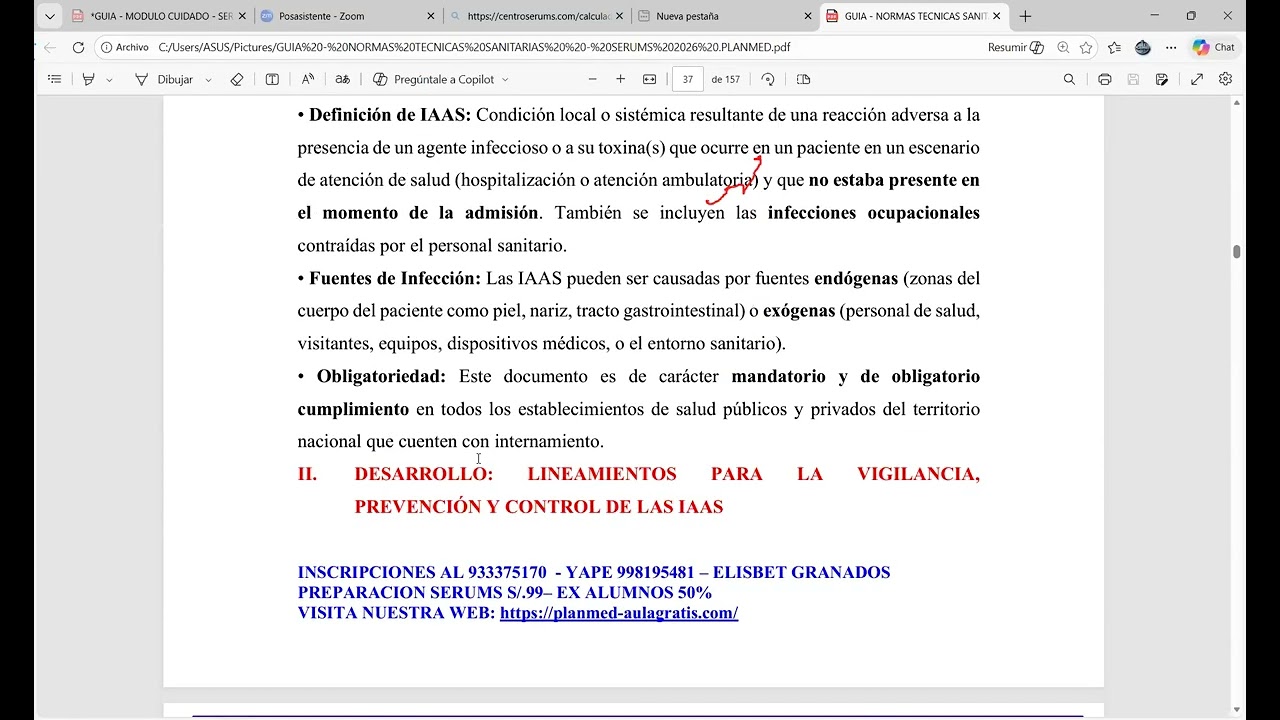The height and width of the screenshot is (720, 1280).
Task: Expand highlight color options dropdown
Action: [x=109, y=79]
